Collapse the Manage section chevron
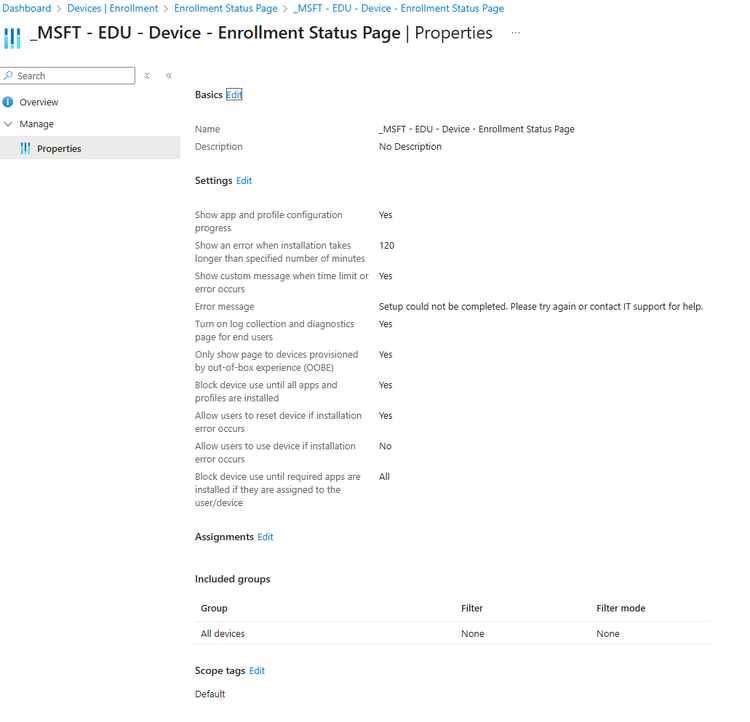The image size is (750, 722). (x=8, y=124)
